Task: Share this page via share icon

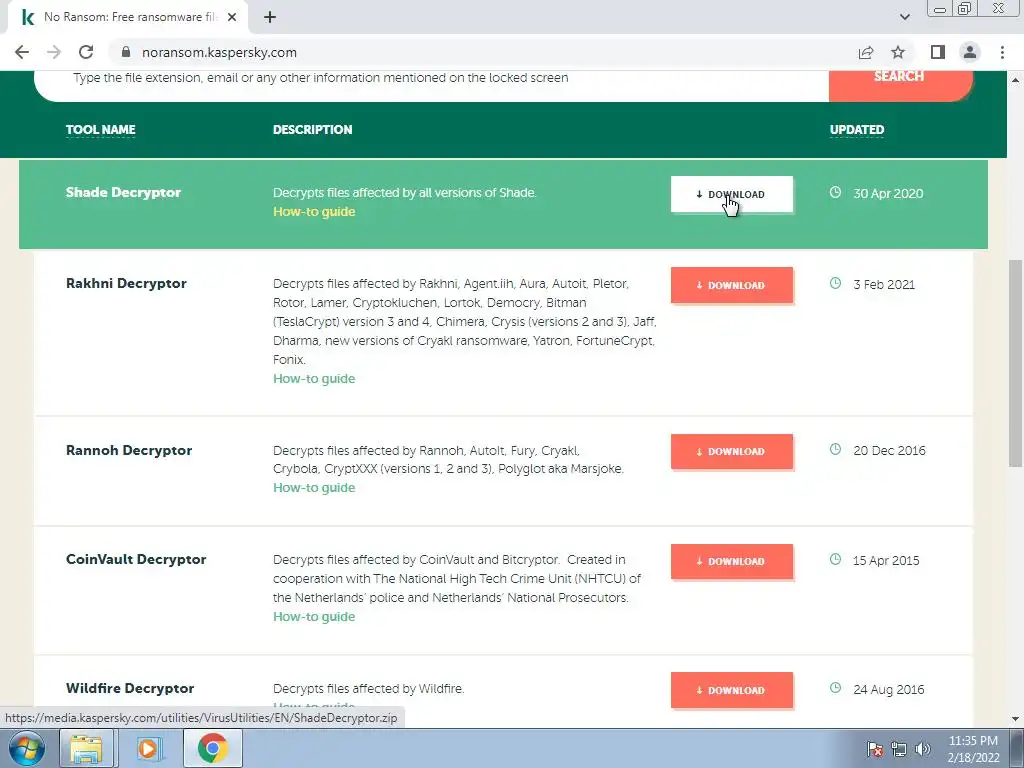Action: (x=866, y=52)
